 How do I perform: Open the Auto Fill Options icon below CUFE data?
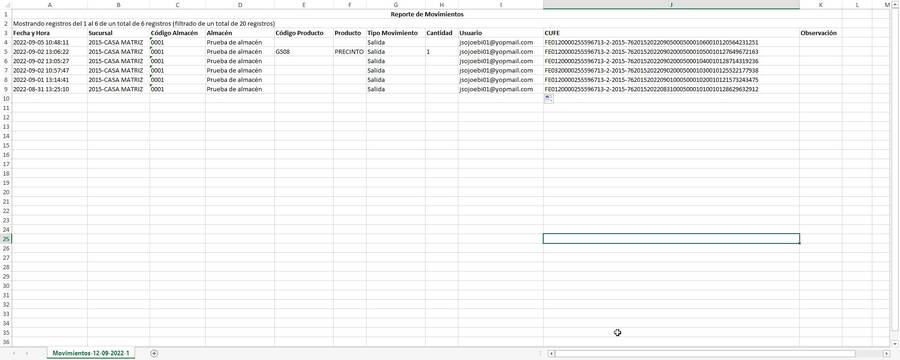pyautogui.click(x=549, y=99)
